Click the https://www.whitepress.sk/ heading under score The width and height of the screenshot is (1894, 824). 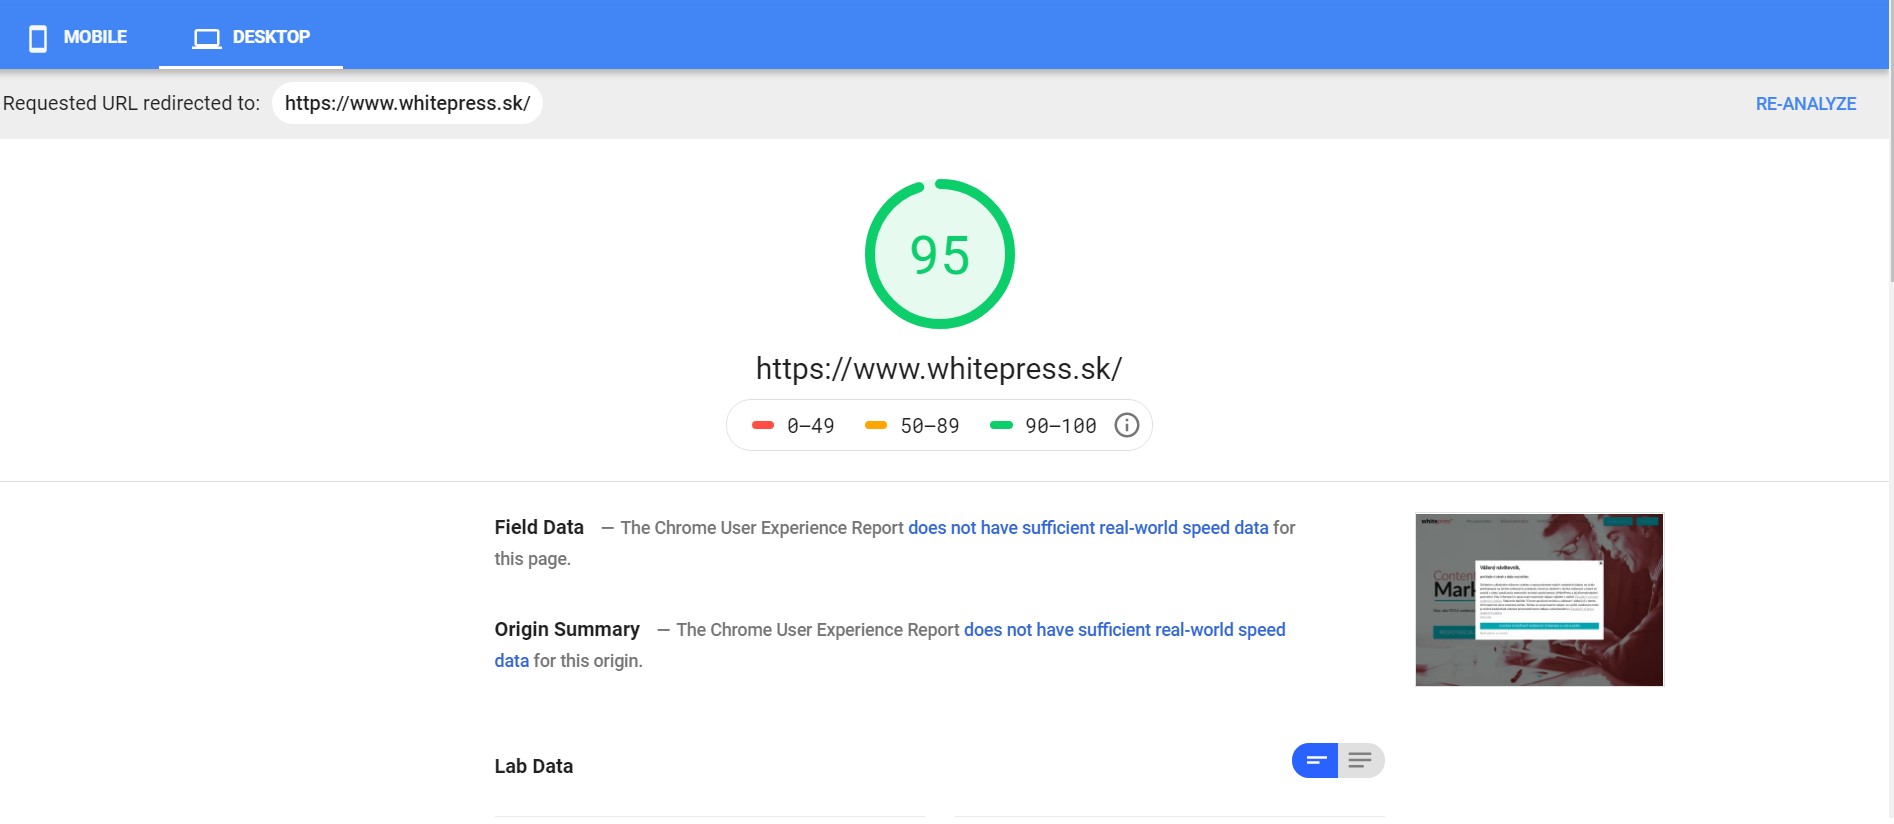coord(939,369)
